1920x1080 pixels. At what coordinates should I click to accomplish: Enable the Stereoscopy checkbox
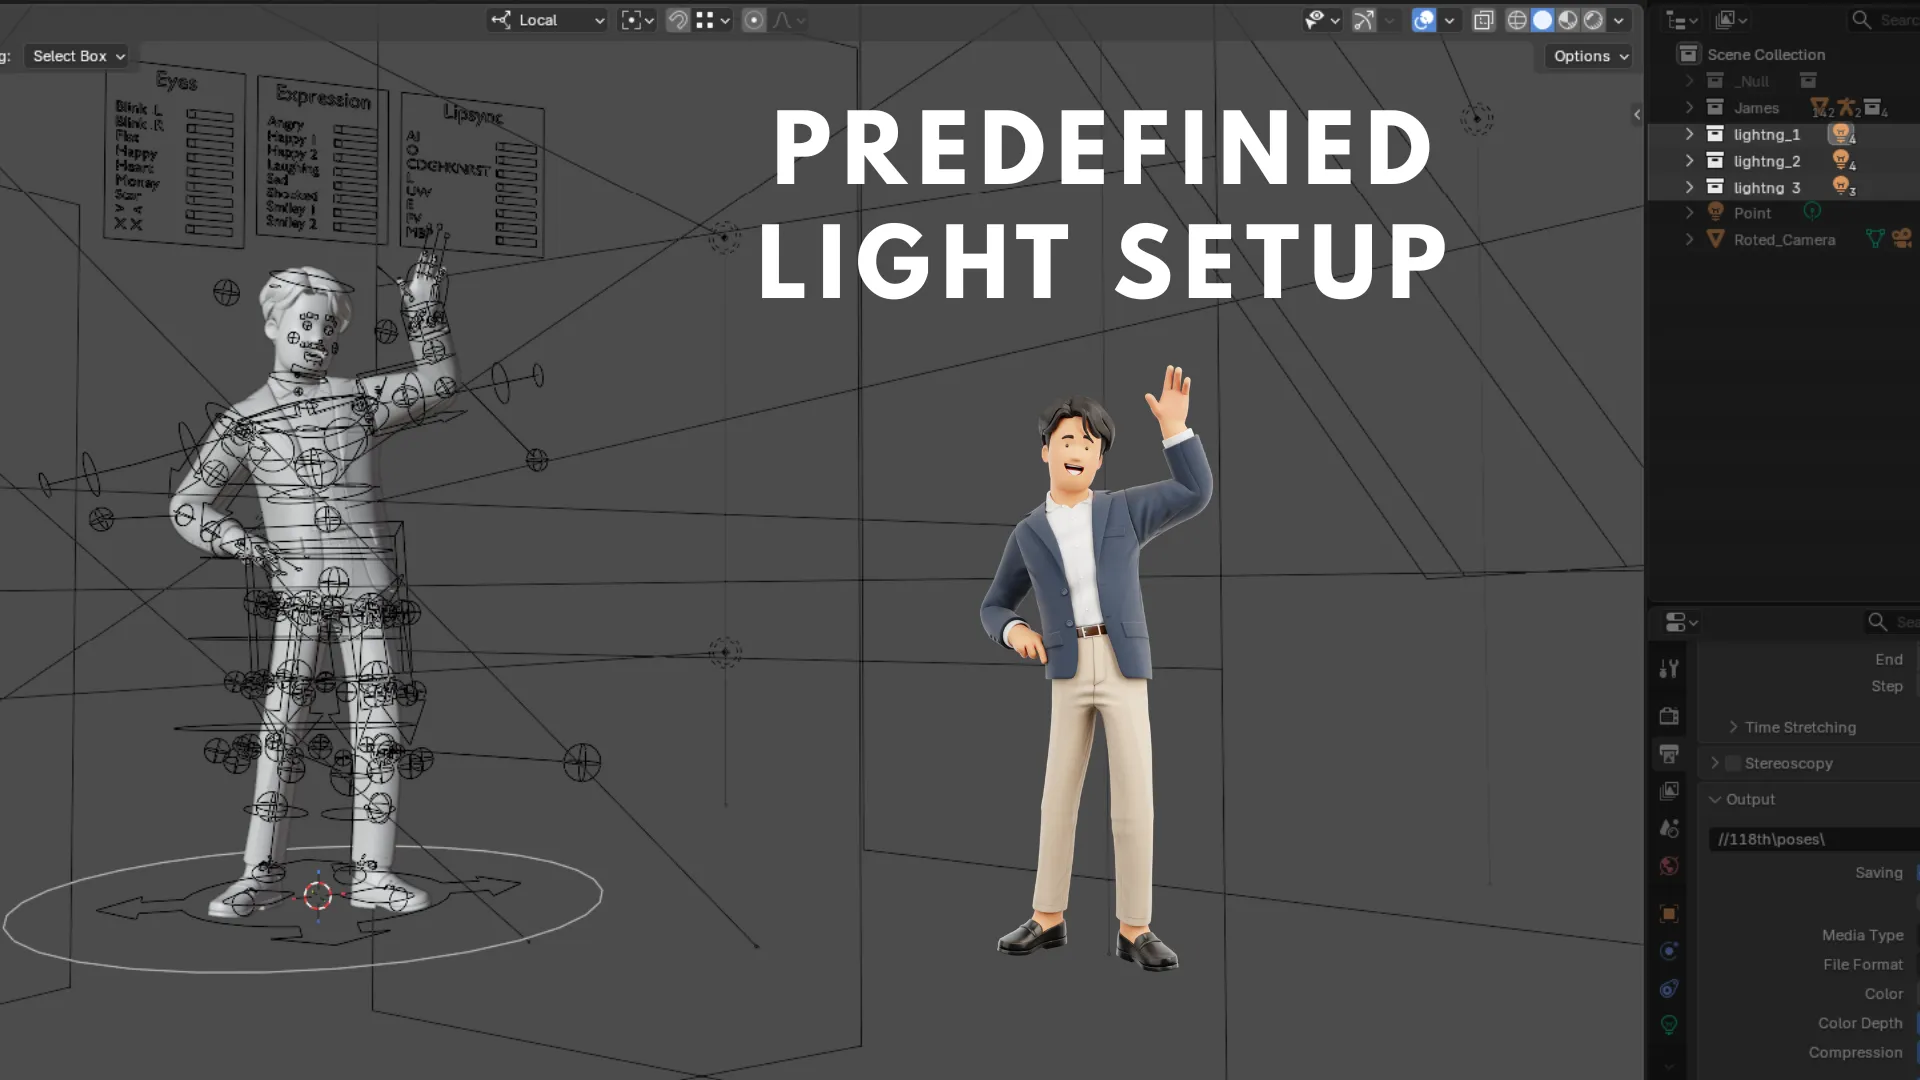1733,763
